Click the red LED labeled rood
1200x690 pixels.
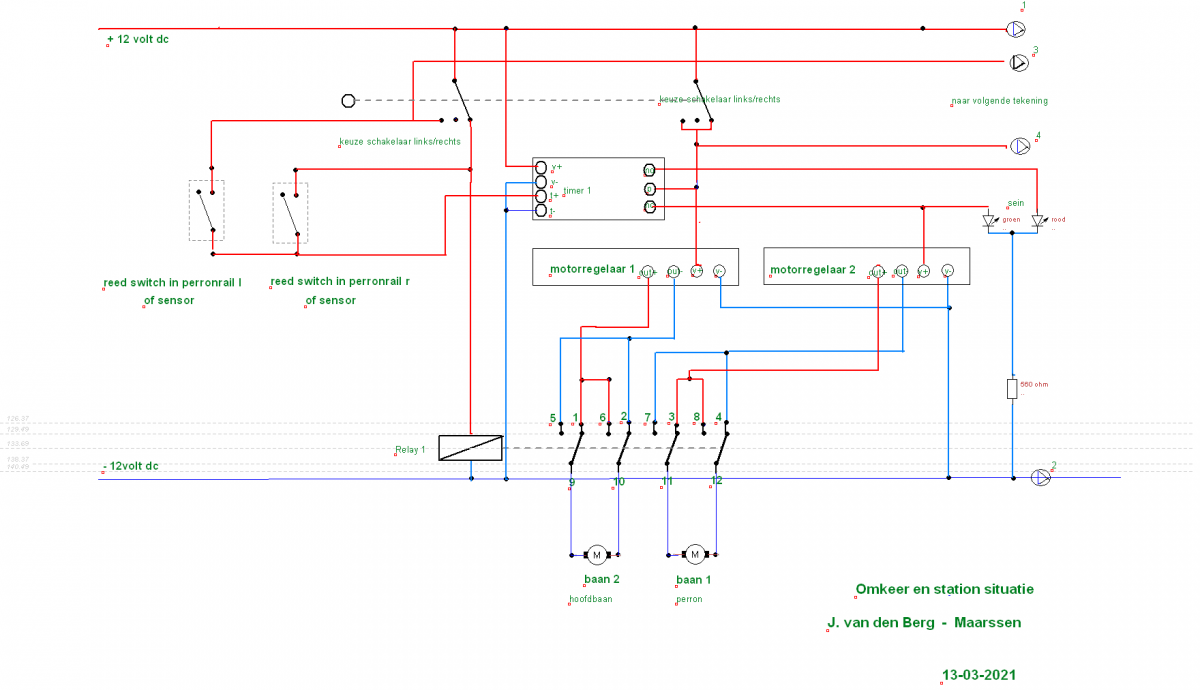[1038, 221]
